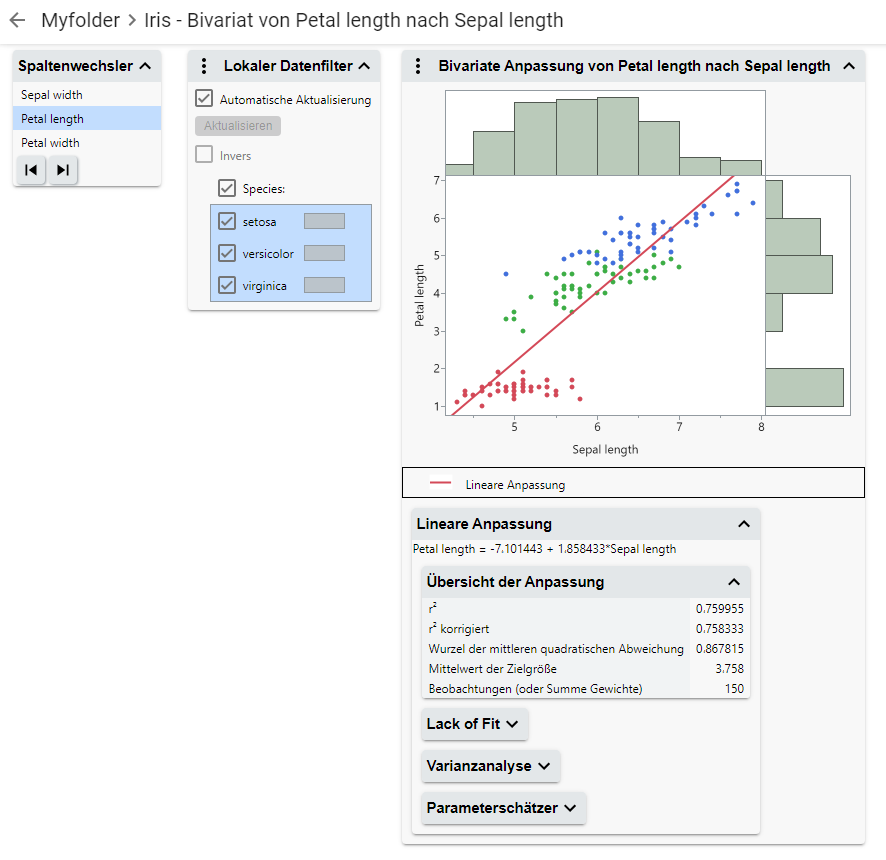Jump to first column in Spaltenwechsler
The image size is (886, 860).
[x=31, y=170]
